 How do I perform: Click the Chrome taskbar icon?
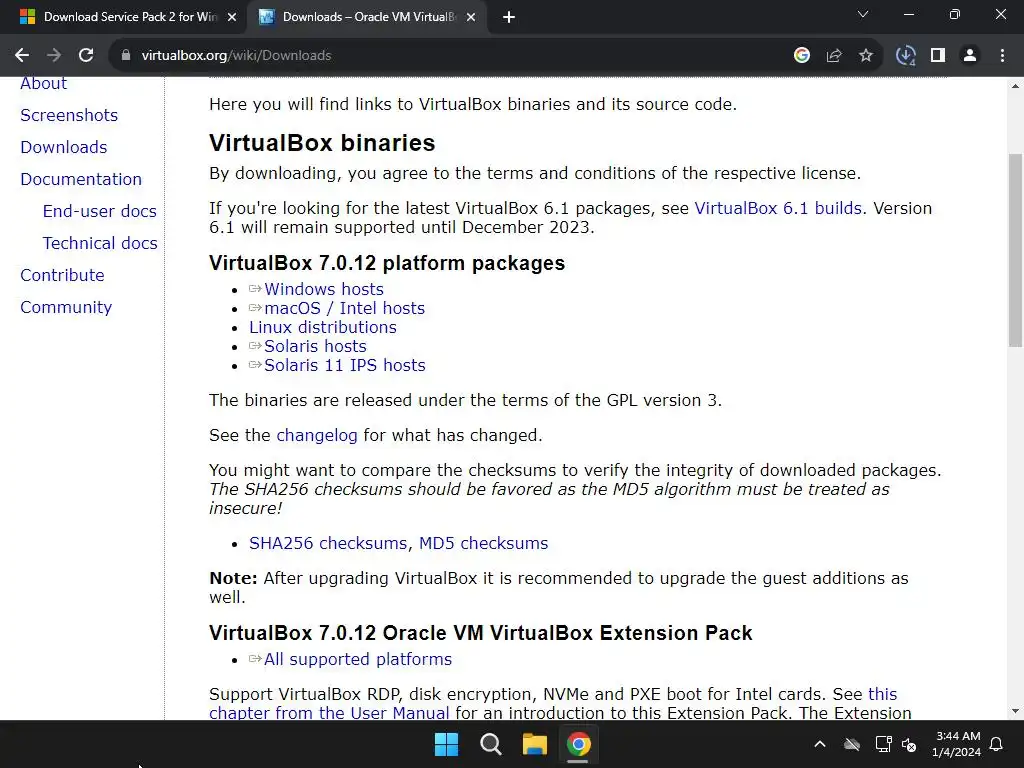click(579, 744)
